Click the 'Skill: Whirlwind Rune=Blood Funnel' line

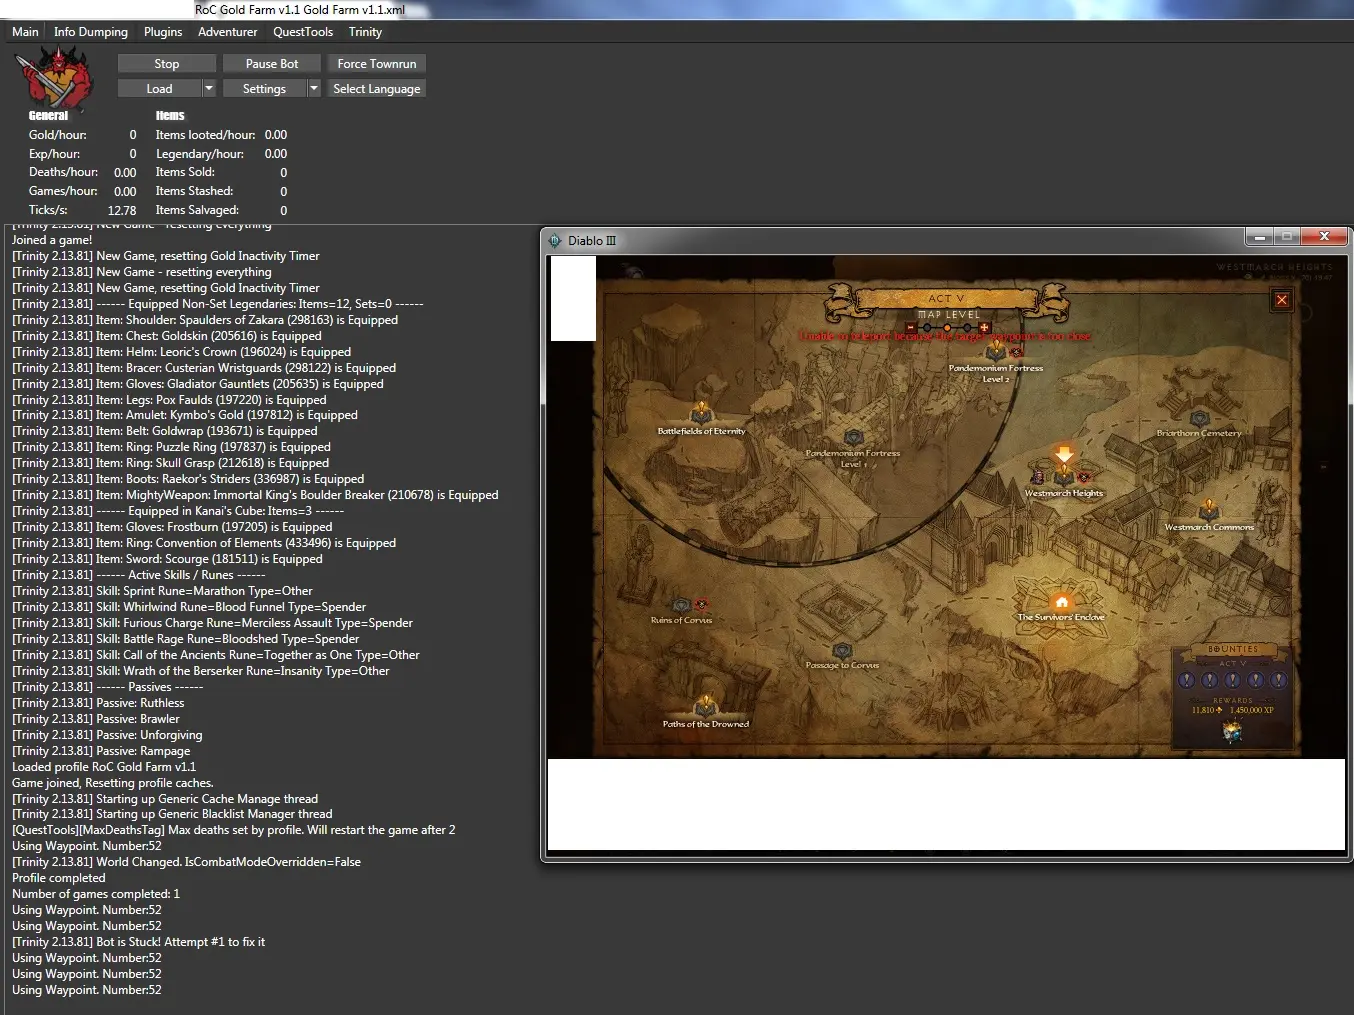pos(189,607)
